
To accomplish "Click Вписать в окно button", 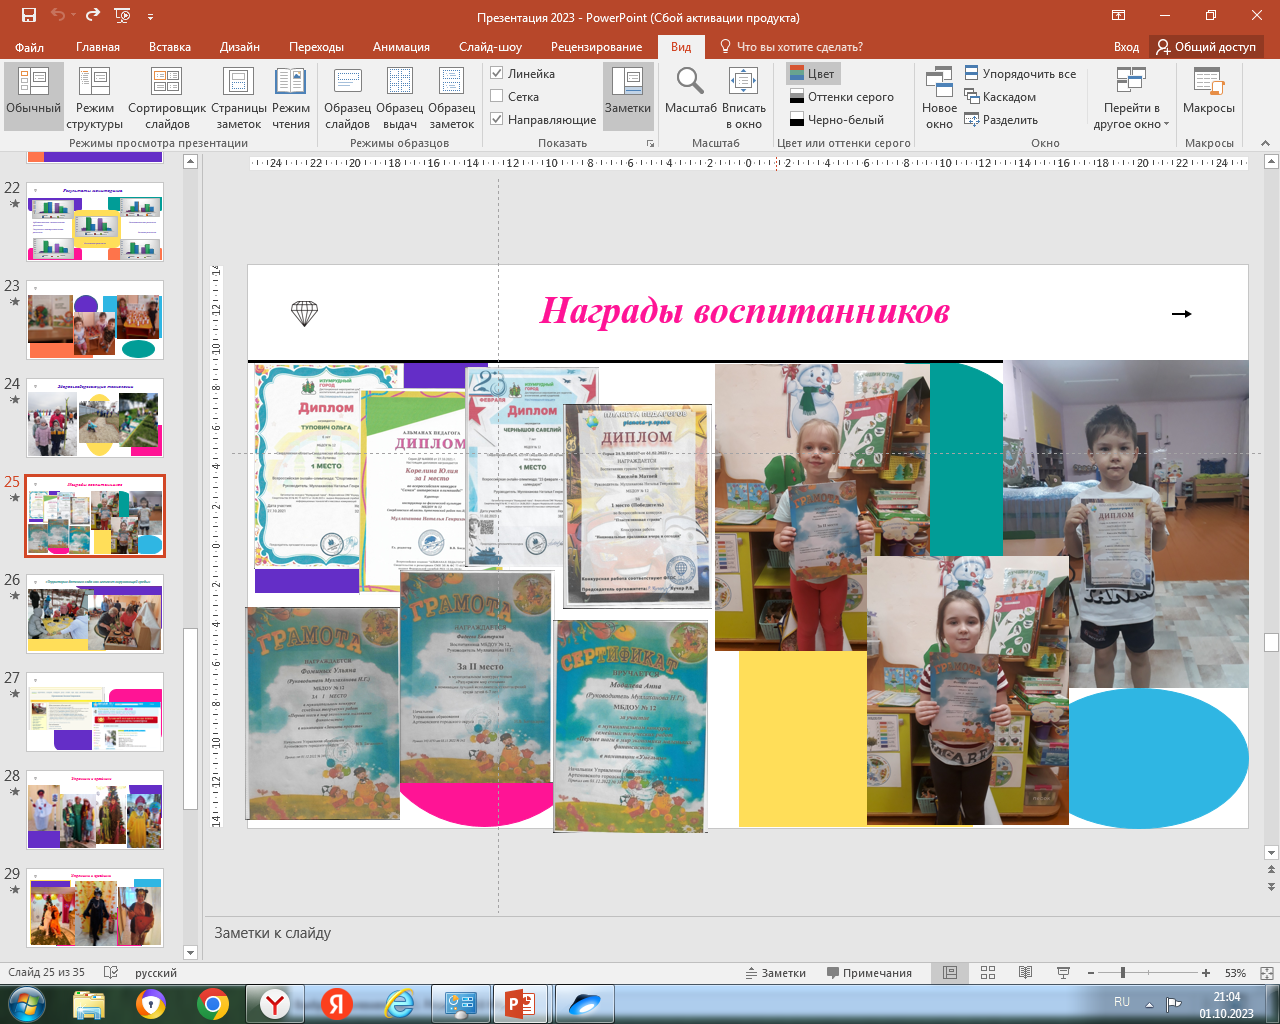I will point(744,97).
